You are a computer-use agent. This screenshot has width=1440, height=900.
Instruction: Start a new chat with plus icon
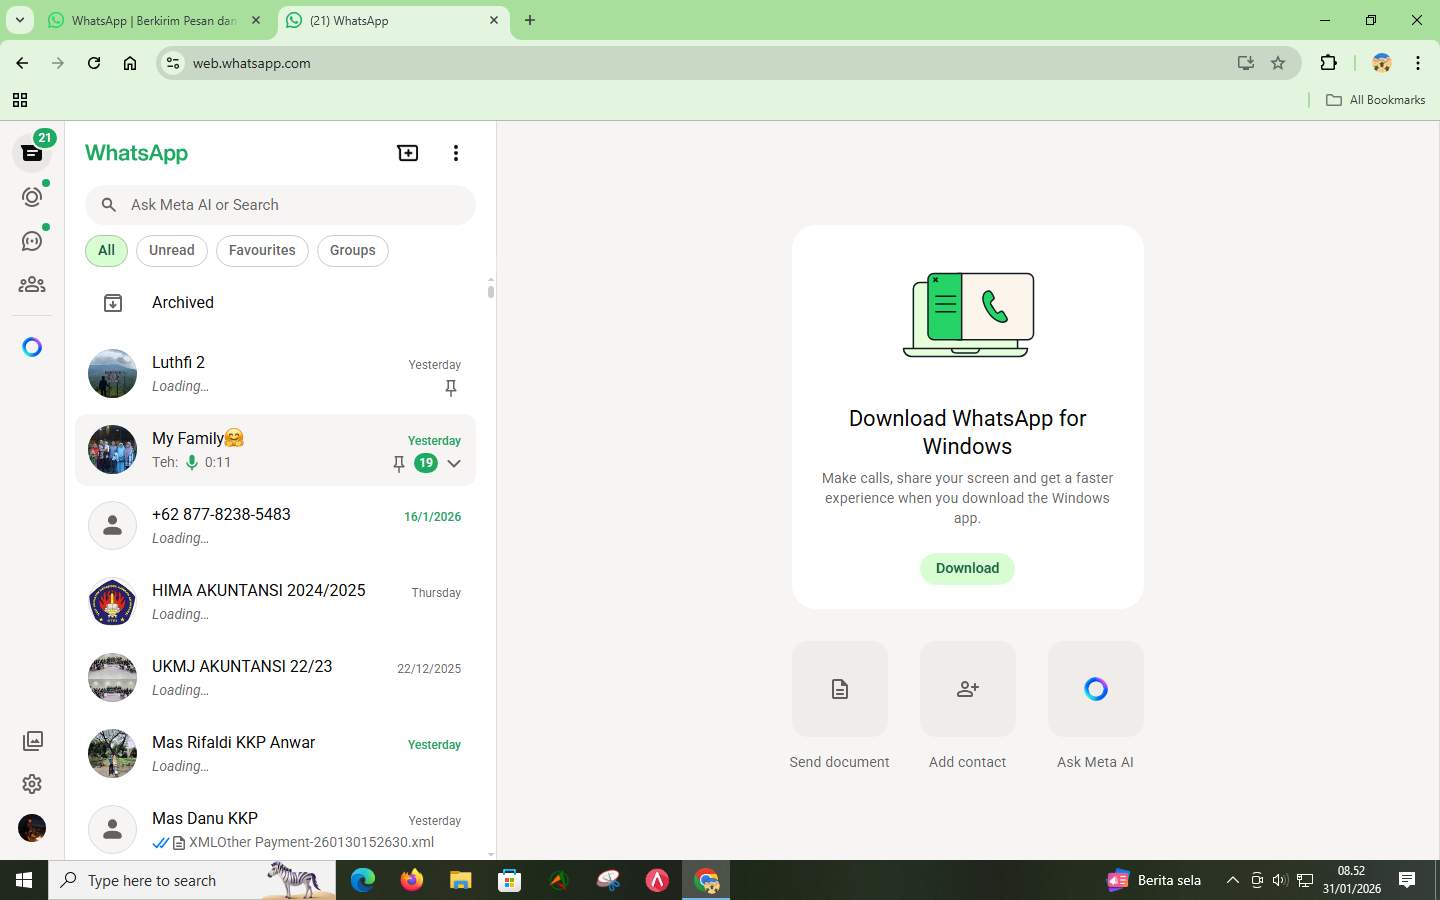tap(408, 153)
